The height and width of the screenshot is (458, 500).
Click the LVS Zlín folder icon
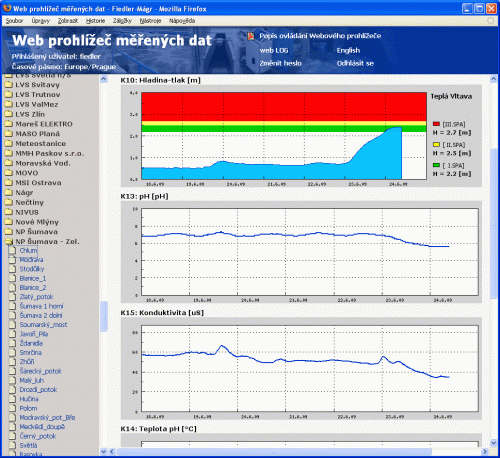[8, 114]
